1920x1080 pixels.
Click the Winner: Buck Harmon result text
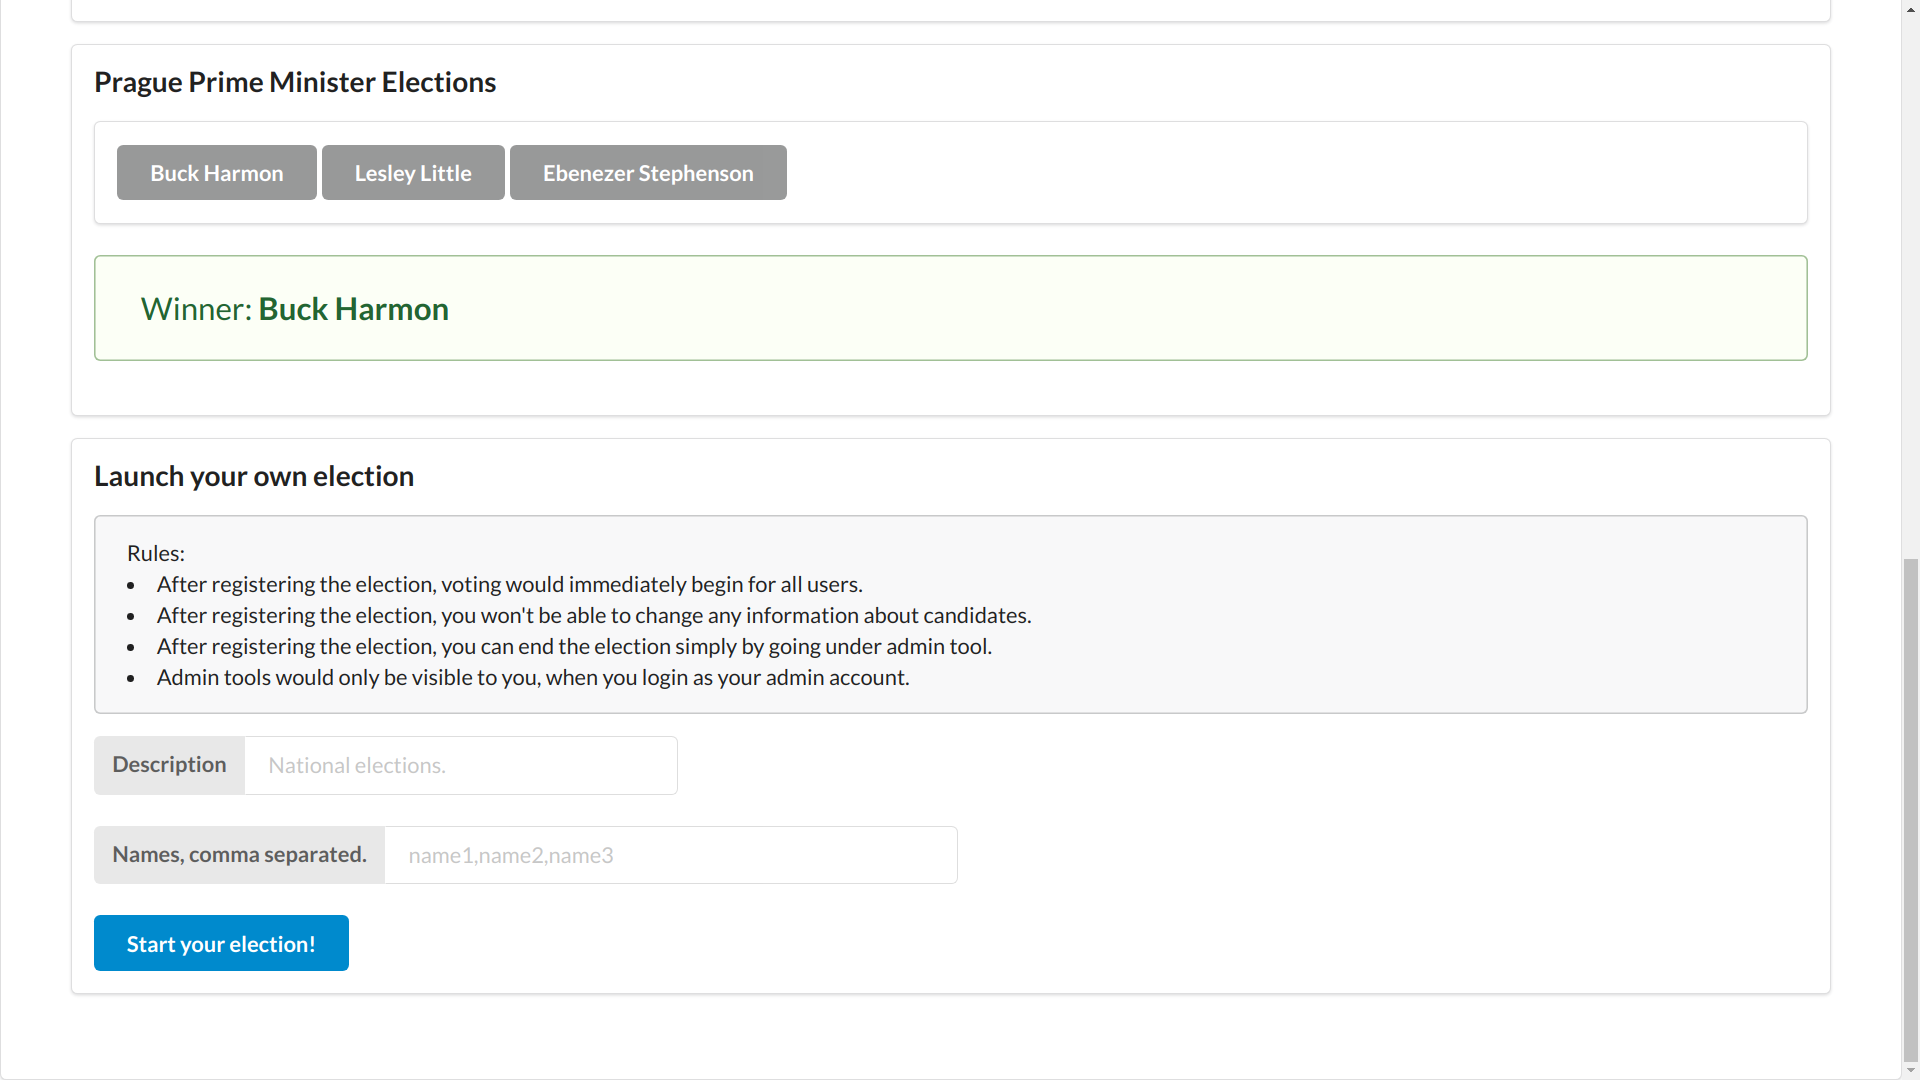(x=295, y=309)
